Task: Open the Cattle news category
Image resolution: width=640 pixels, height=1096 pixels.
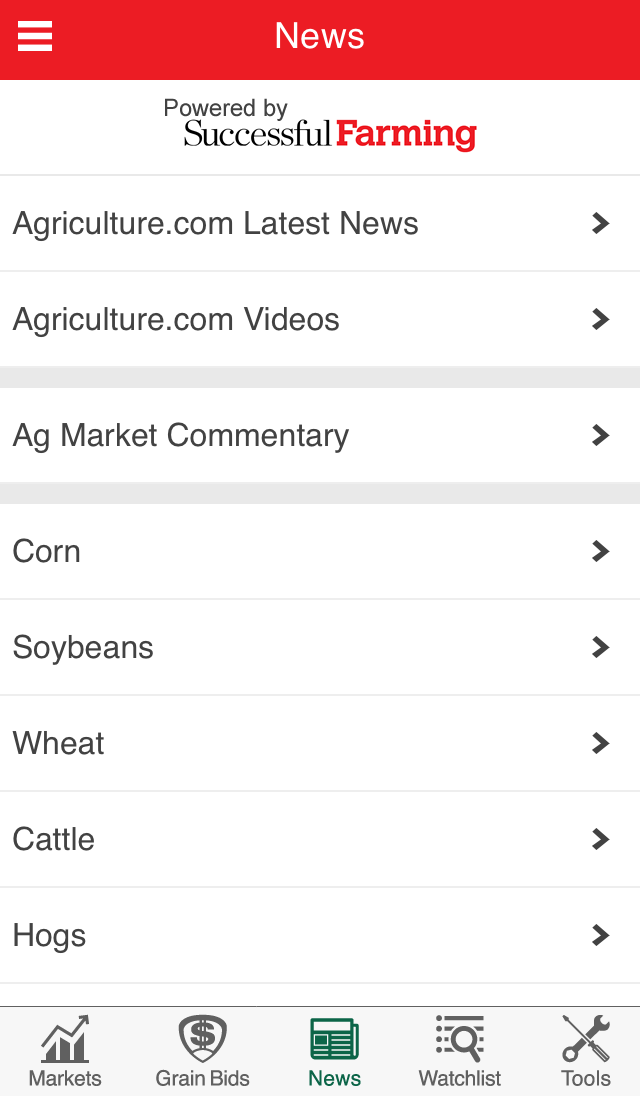Action: coord(54,839)
